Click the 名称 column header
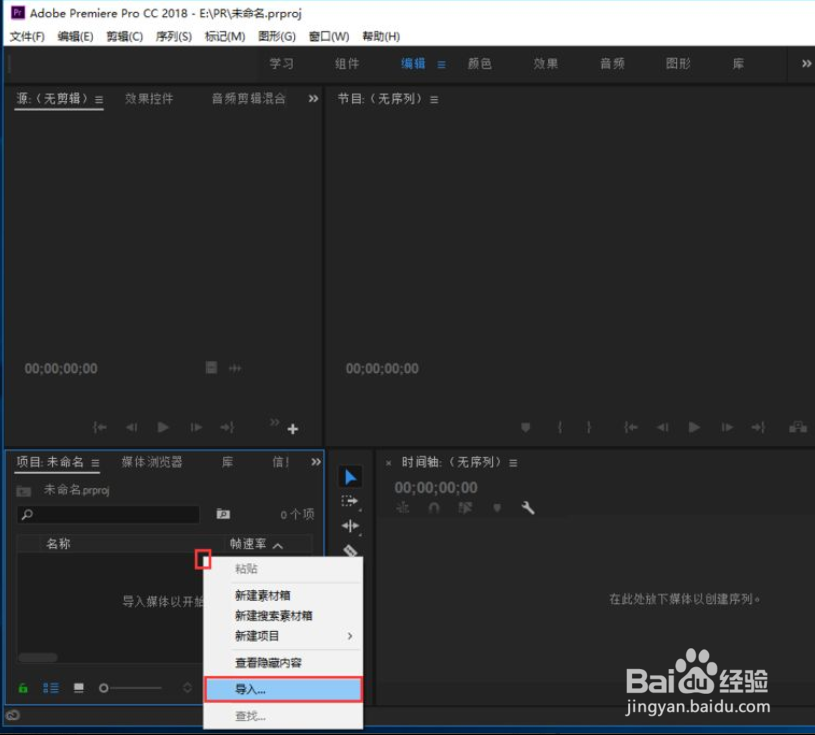Screen dimensions: 815x735 58,544
